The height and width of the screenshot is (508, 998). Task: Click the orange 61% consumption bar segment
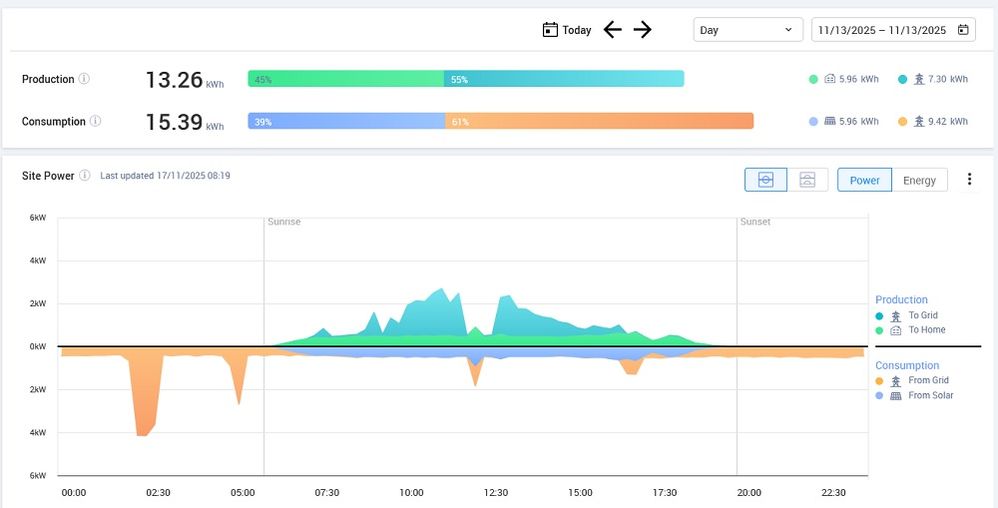pyautogui.click(x=598, y=121)
